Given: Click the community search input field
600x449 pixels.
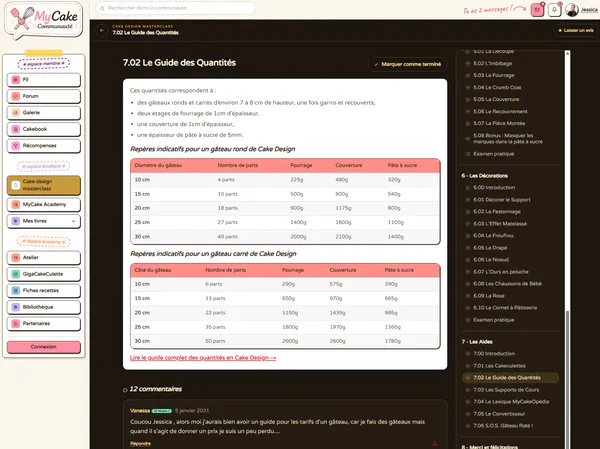Looking at the screenshot, I should (x=176, y=8).
